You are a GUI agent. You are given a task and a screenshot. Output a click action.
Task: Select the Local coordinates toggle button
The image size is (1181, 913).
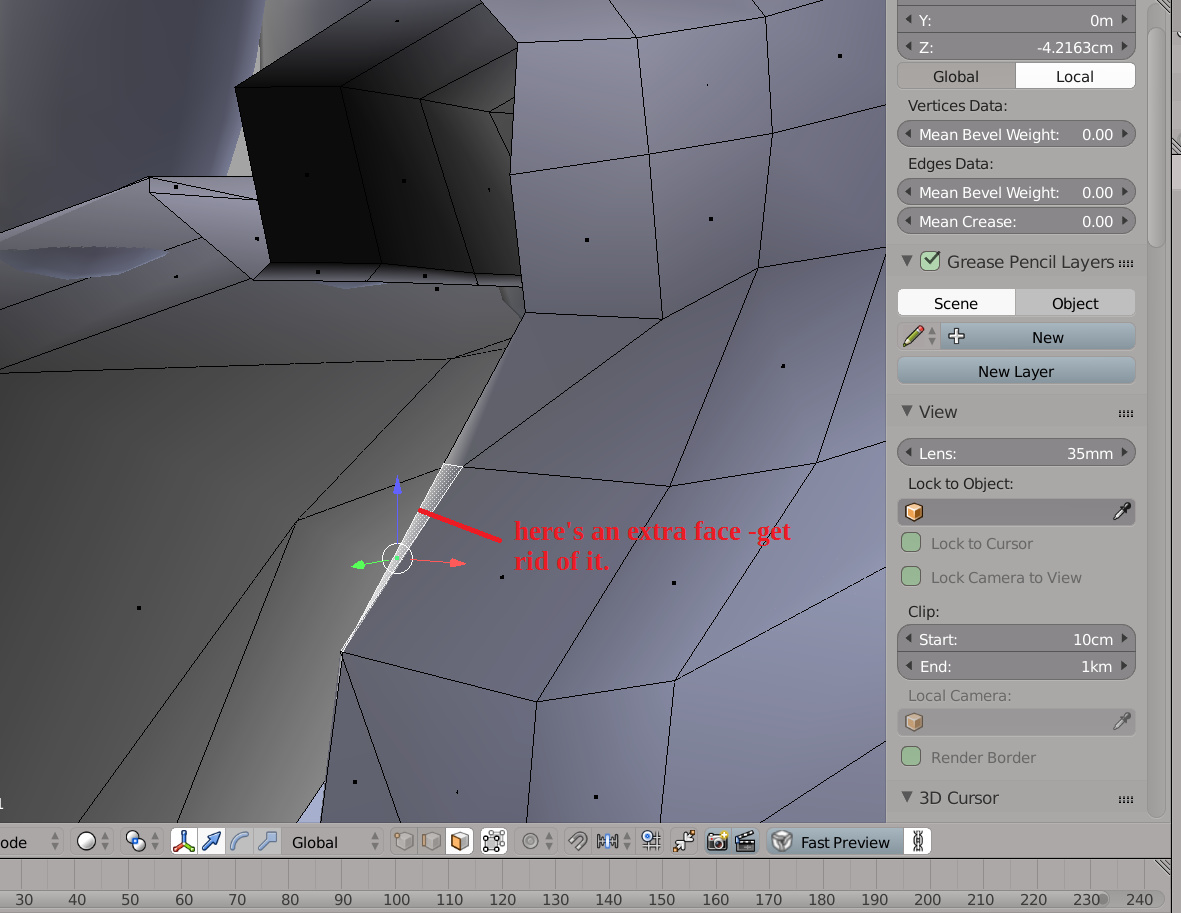point(1075,76)
